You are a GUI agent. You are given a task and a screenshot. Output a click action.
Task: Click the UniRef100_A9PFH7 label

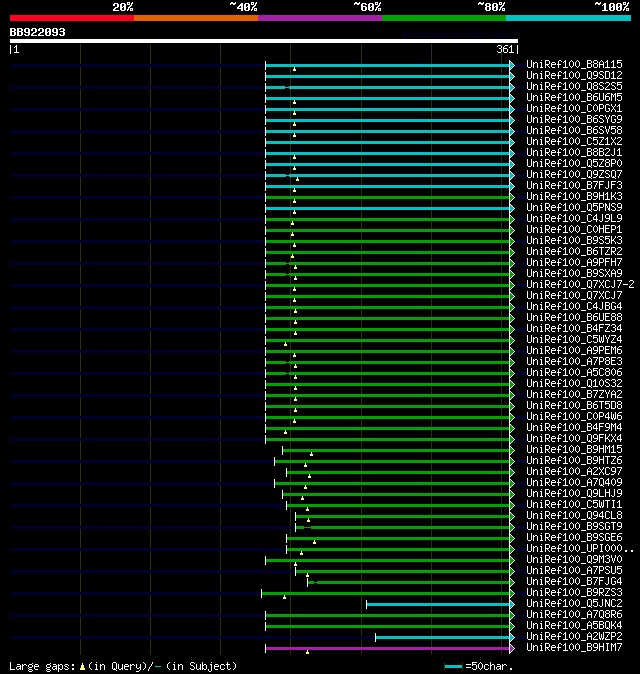(574, 263)
